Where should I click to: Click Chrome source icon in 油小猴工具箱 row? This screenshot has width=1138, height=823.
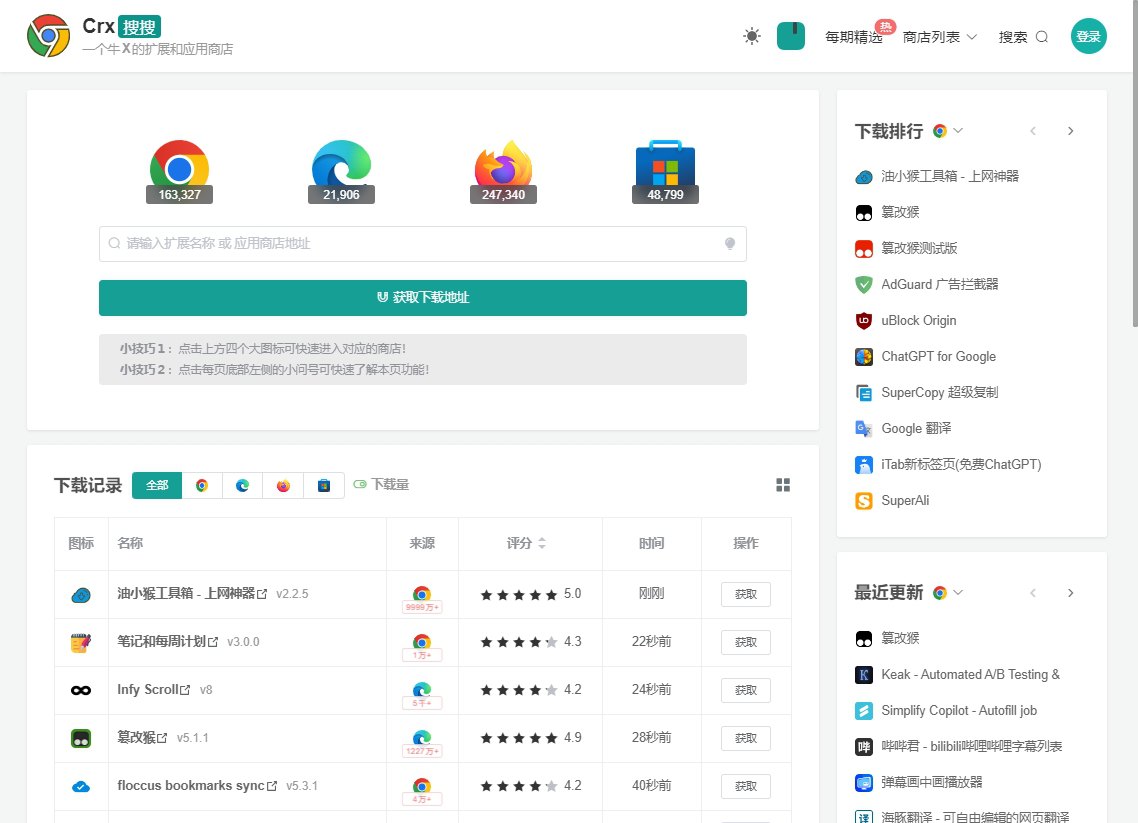pos(422,594)
